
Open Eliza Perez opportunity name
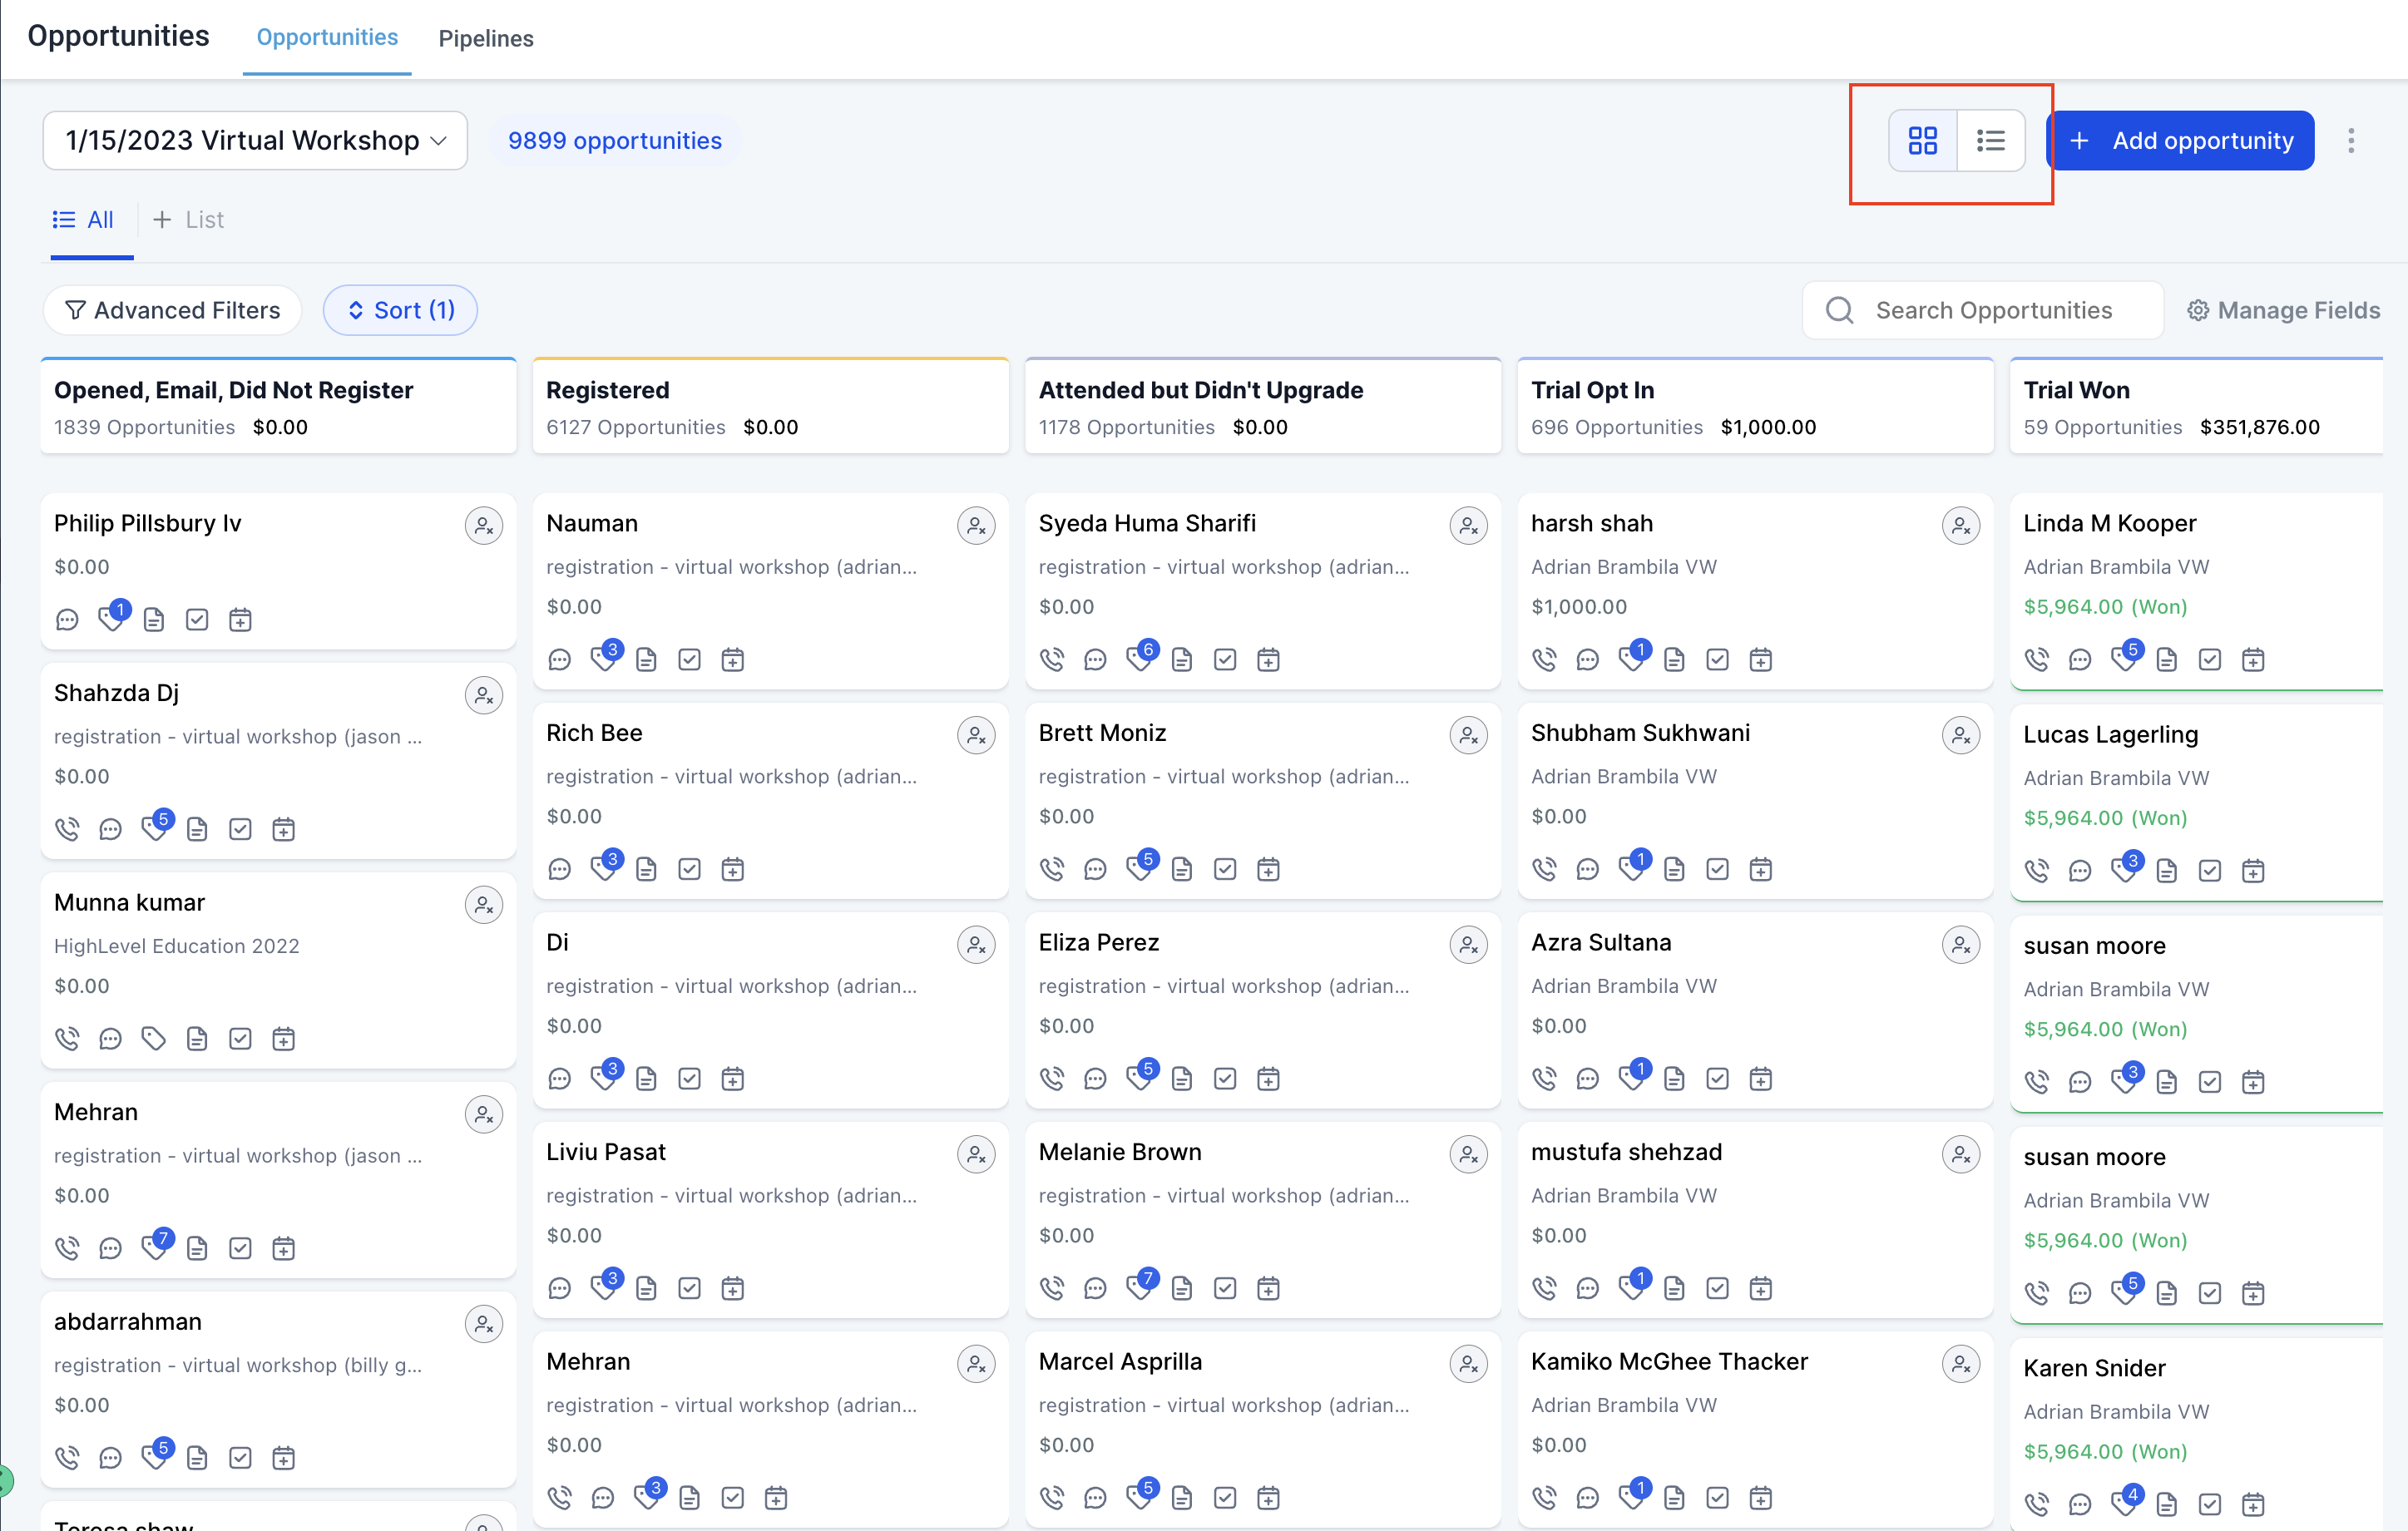[1099, 942]
